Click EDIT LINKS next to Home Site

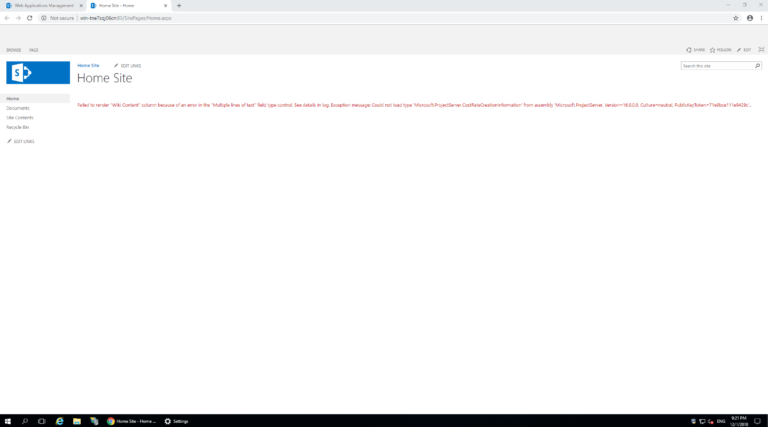click(127, 66)
